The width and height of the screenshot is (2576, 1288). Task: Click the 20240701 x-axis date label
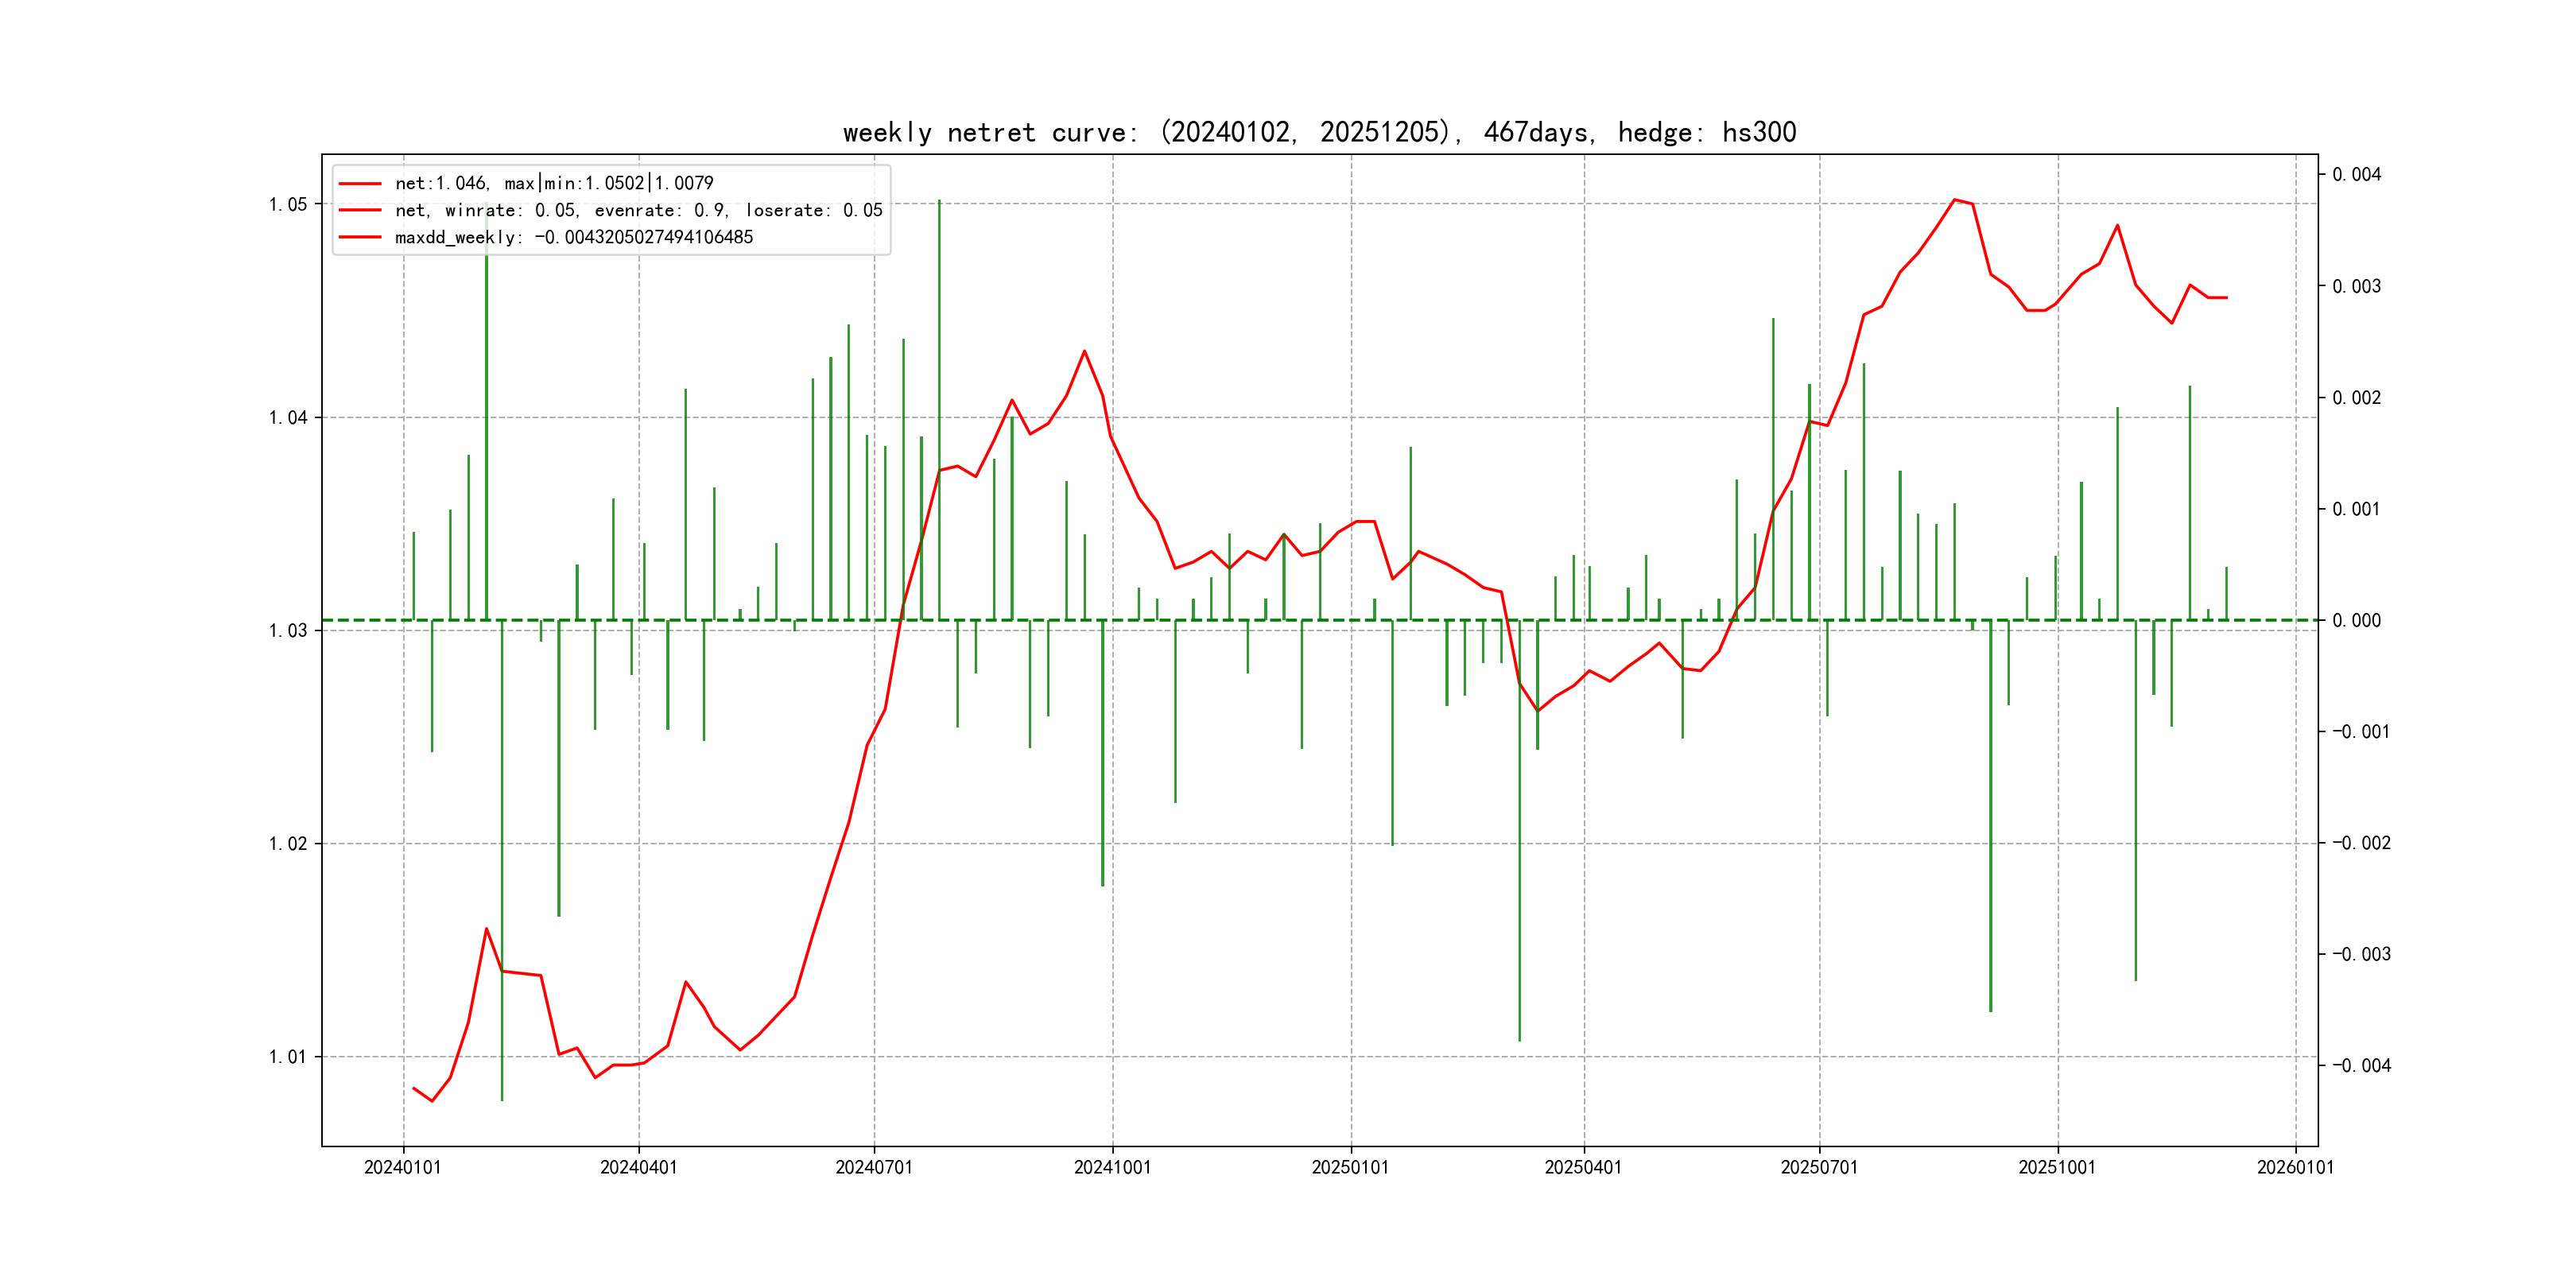[x=874, y=1168]
